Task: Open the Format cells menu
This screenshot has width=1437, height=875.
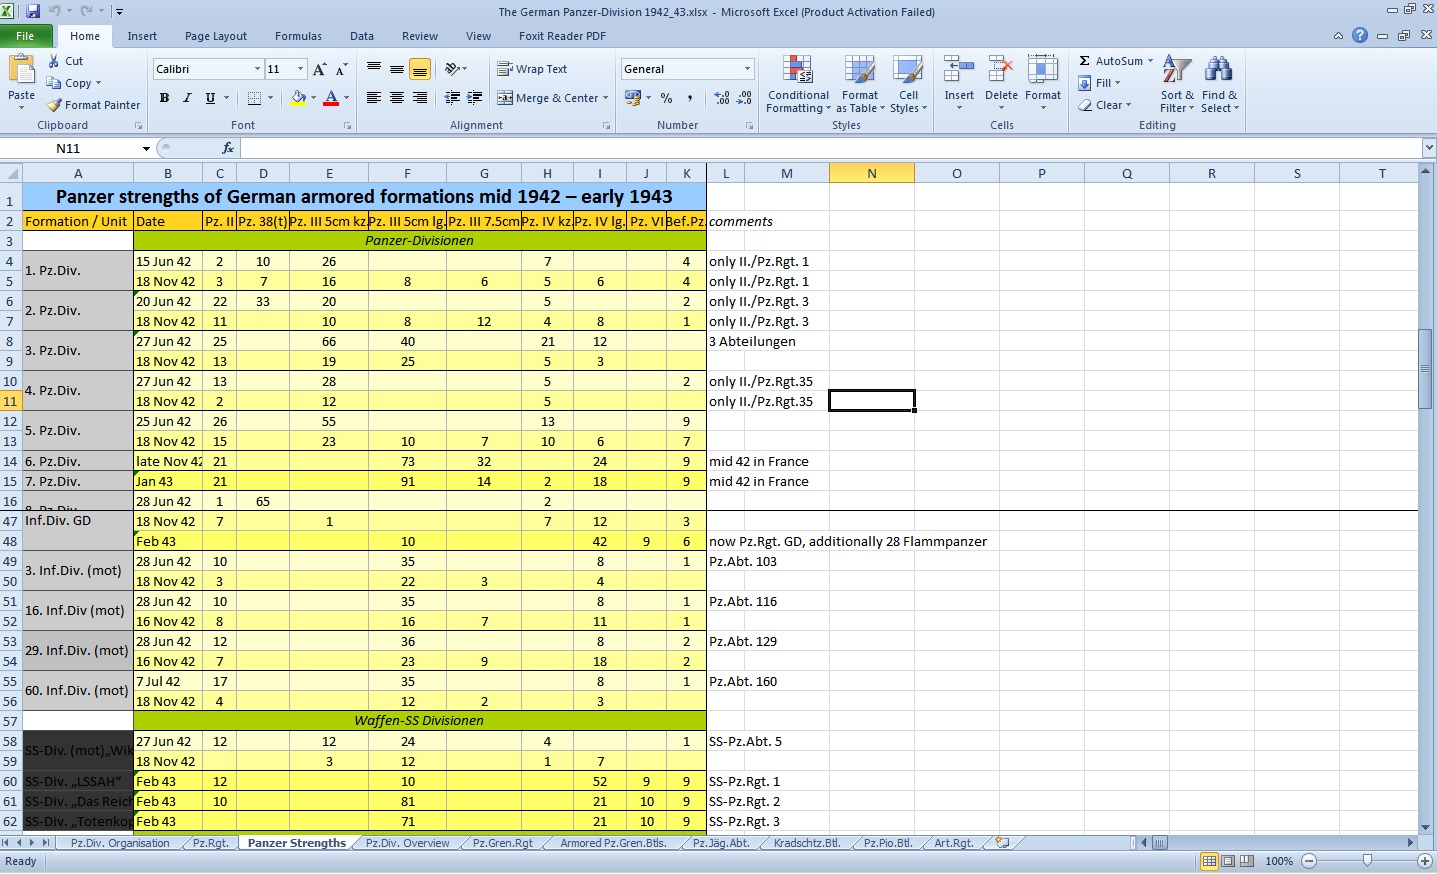Action: 1043,84
